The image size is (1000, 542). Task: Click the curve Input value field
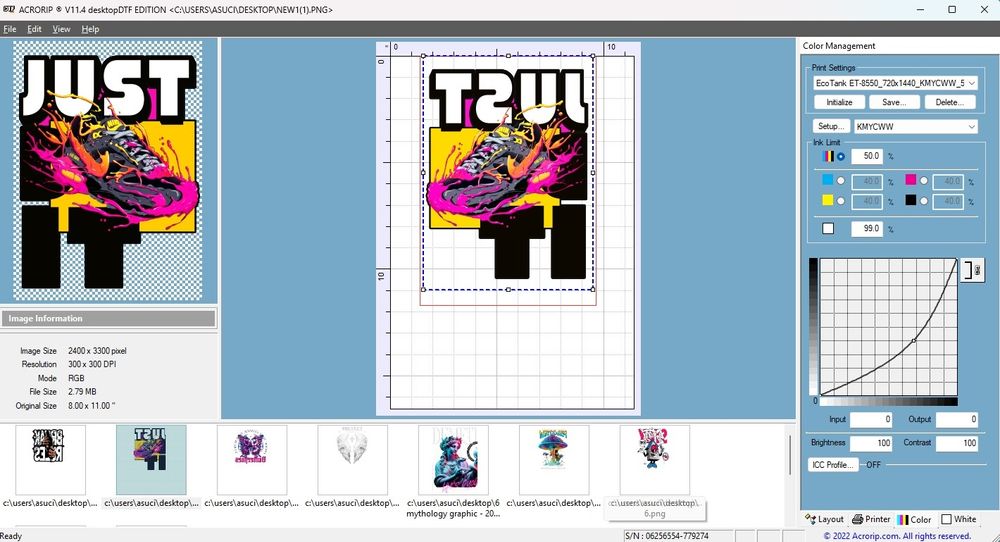click(x=871, y=419)
